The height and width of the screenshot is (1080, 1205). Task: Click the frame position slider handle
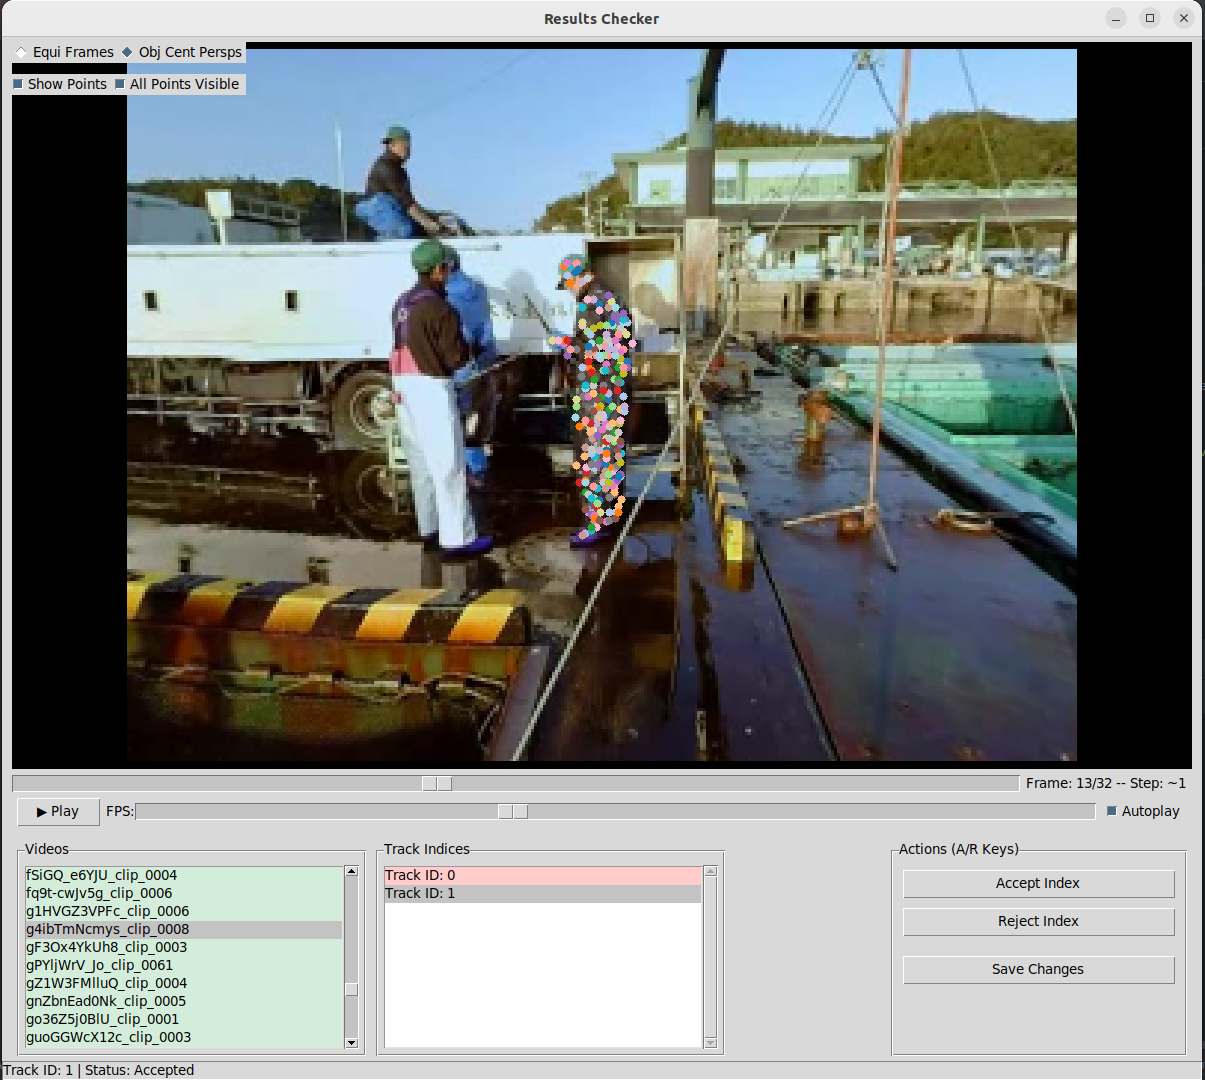pos(437,783)
